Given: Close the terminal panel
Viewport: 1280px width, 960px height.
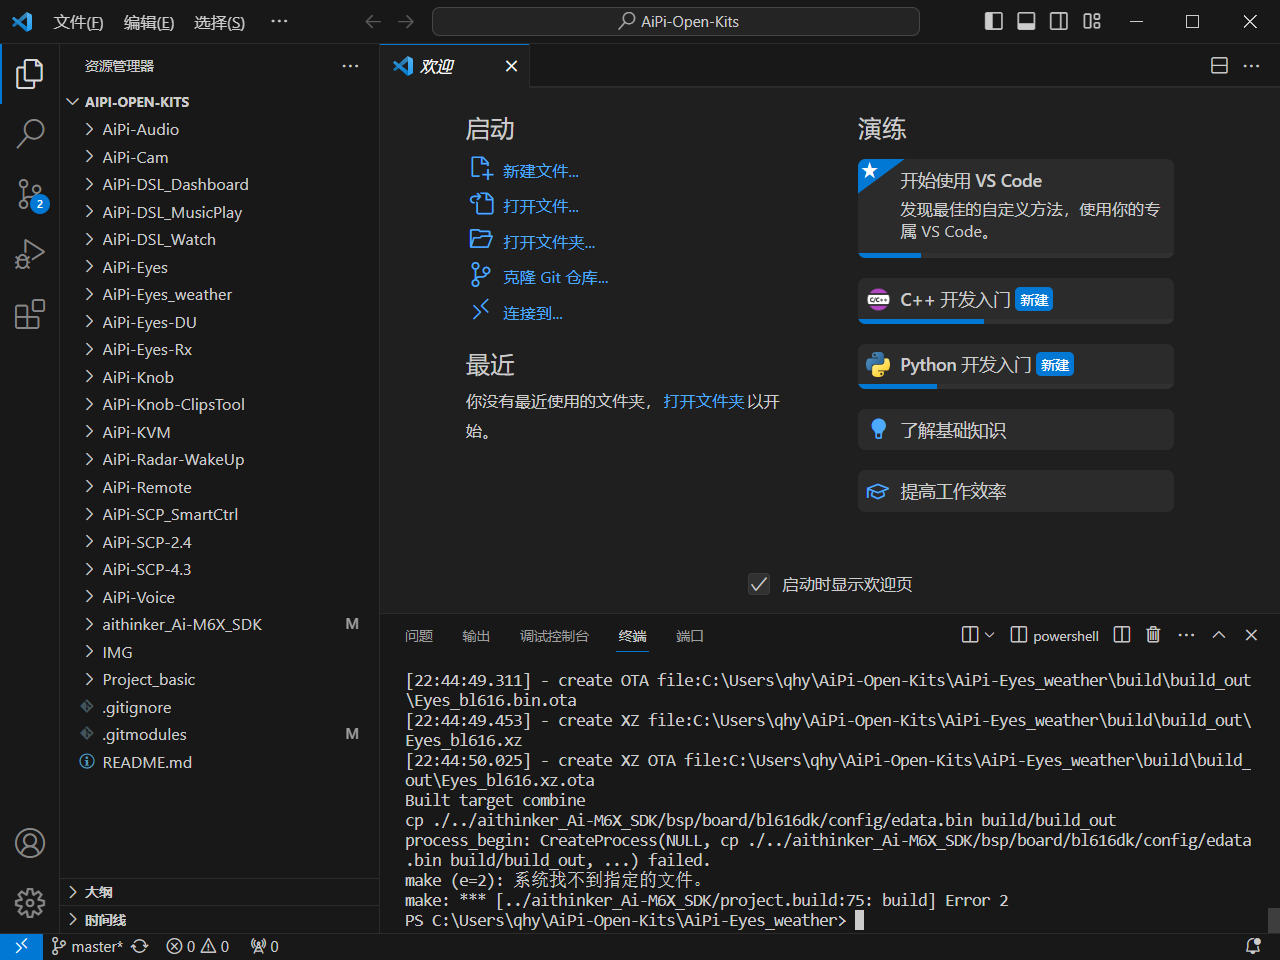Looking at the screenshot, I should (1251, 635).
